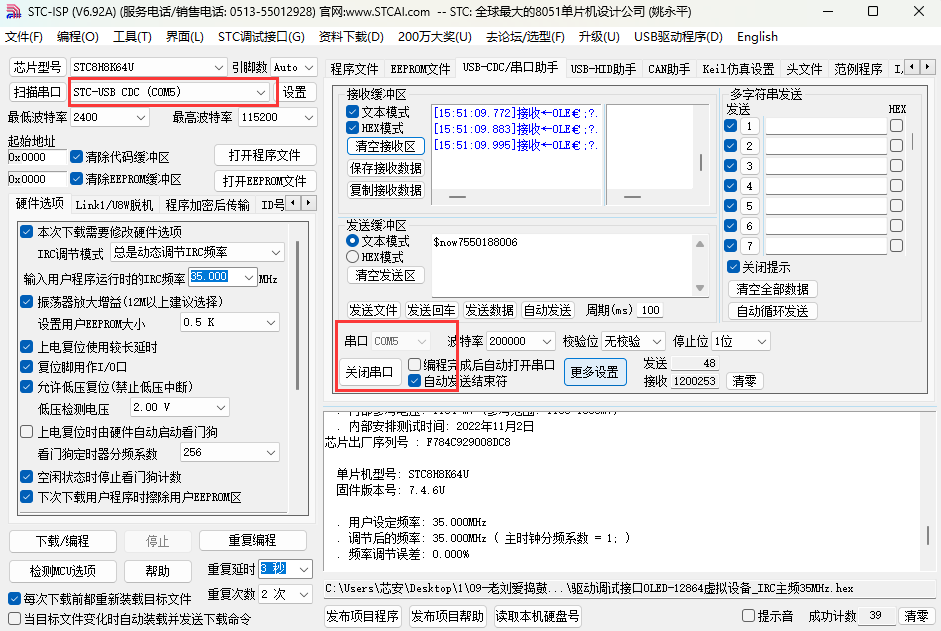Switch to the USB-HID助手 tab
Viewport: 941px width, 631px height.
(x=603, y=69)
